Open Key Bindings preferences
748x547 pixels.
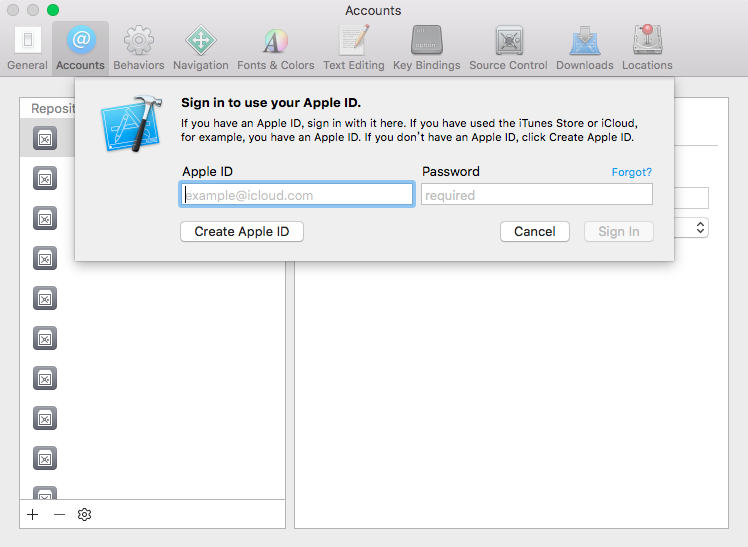coord(426,47)
